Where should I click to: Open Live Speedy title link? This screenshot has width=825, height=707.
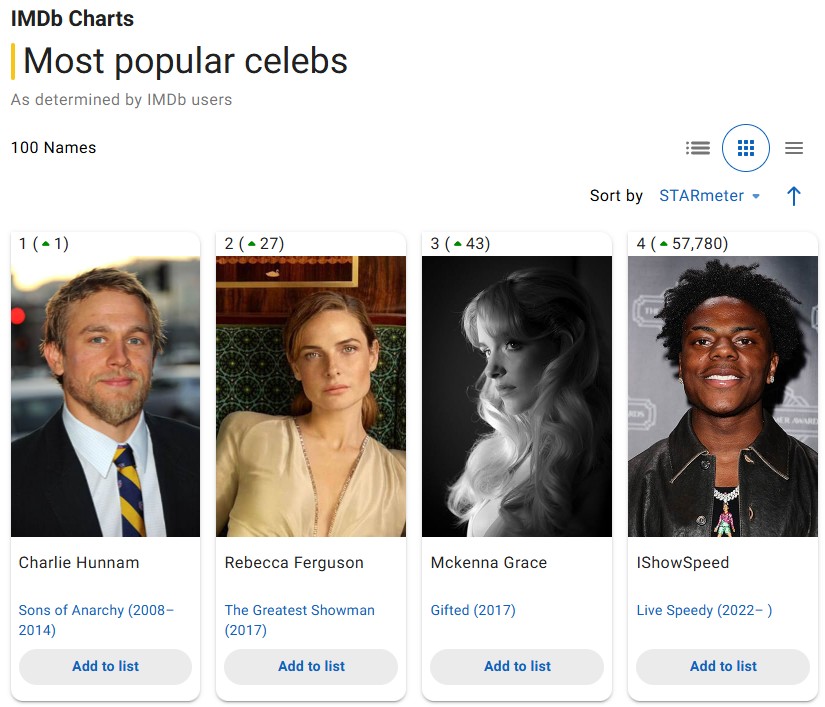tap(704, 610)
